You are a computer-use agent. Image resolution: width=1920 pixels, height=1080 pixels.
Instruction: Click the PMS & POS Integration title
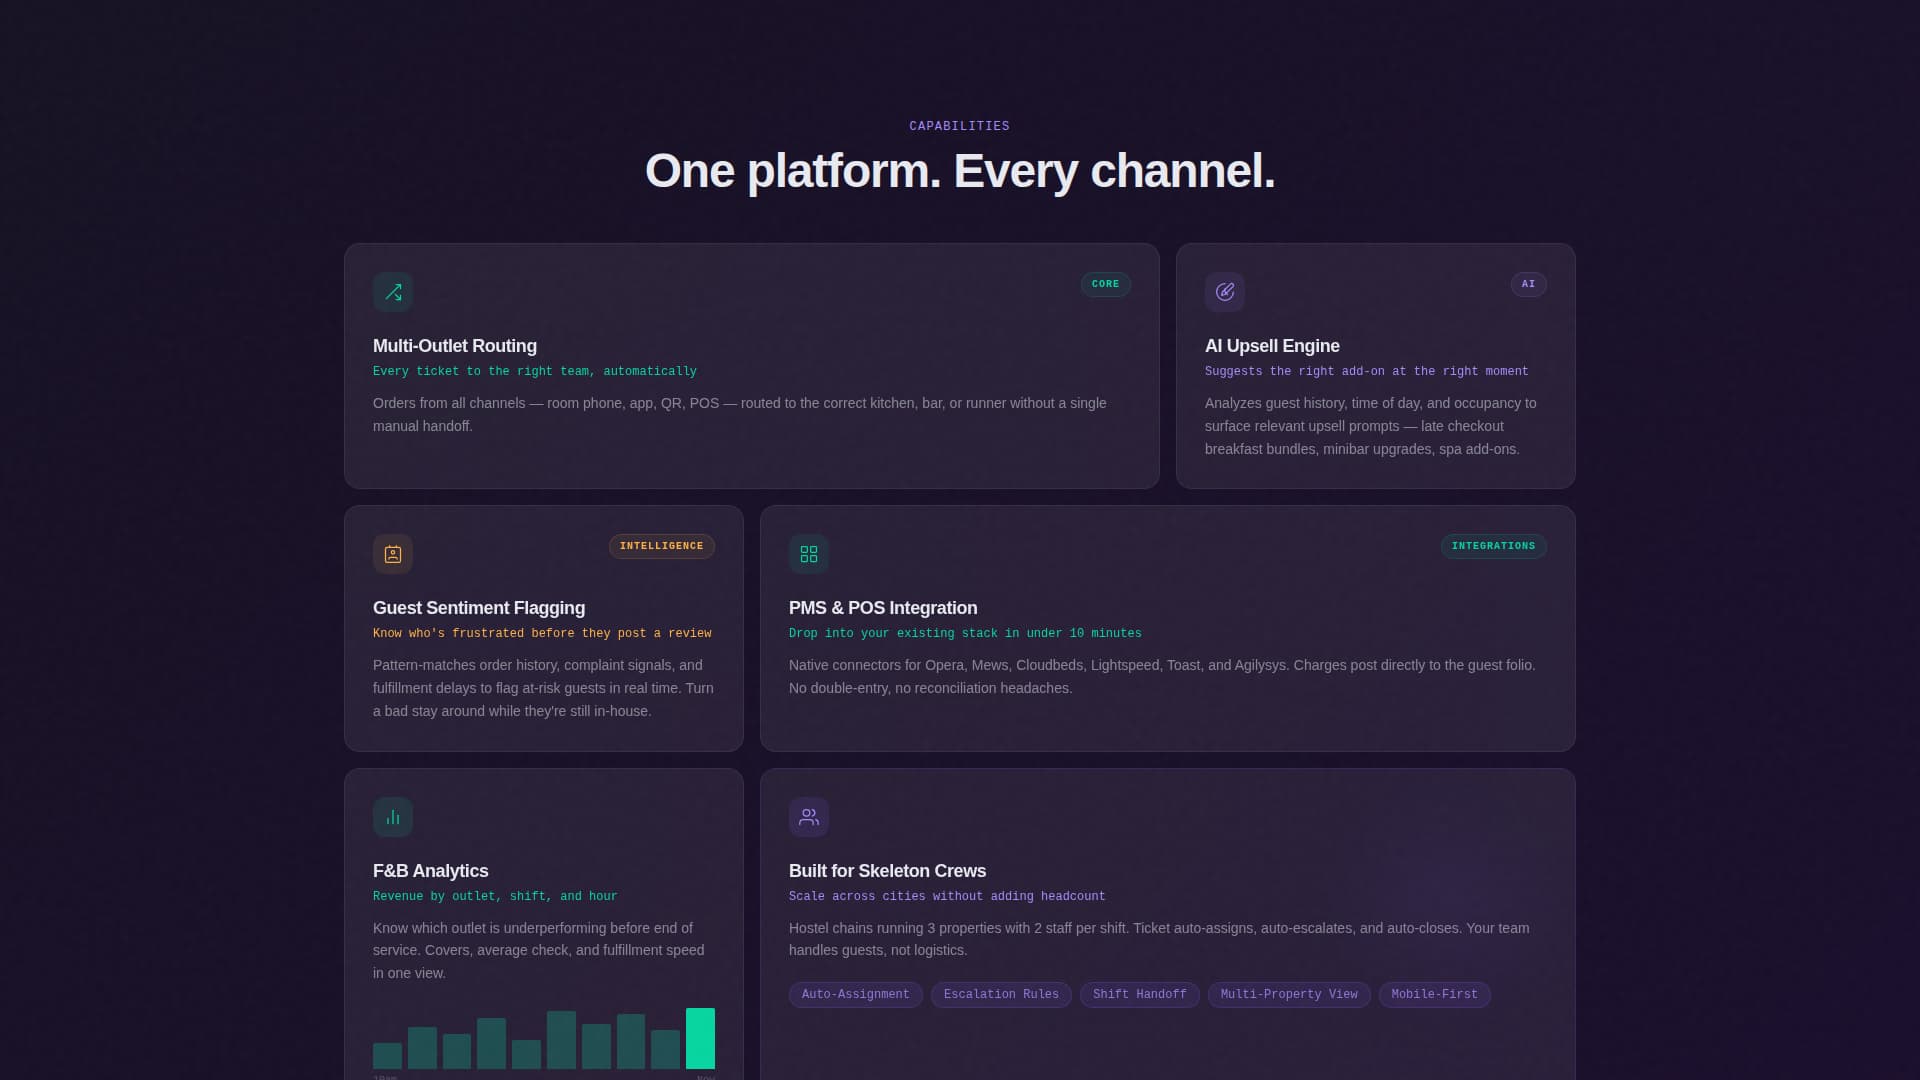(883, 608)
